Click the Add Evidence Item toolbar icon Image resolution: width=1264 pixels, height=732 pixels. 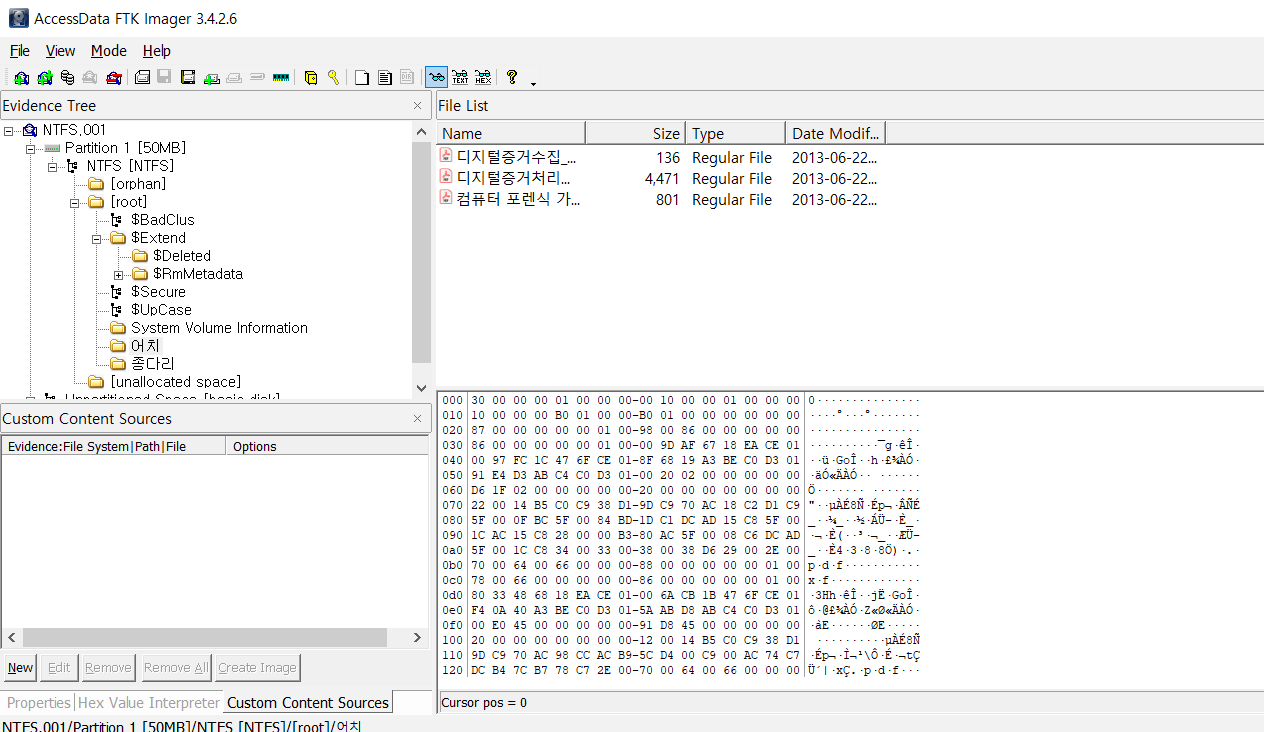coord(21,77)
